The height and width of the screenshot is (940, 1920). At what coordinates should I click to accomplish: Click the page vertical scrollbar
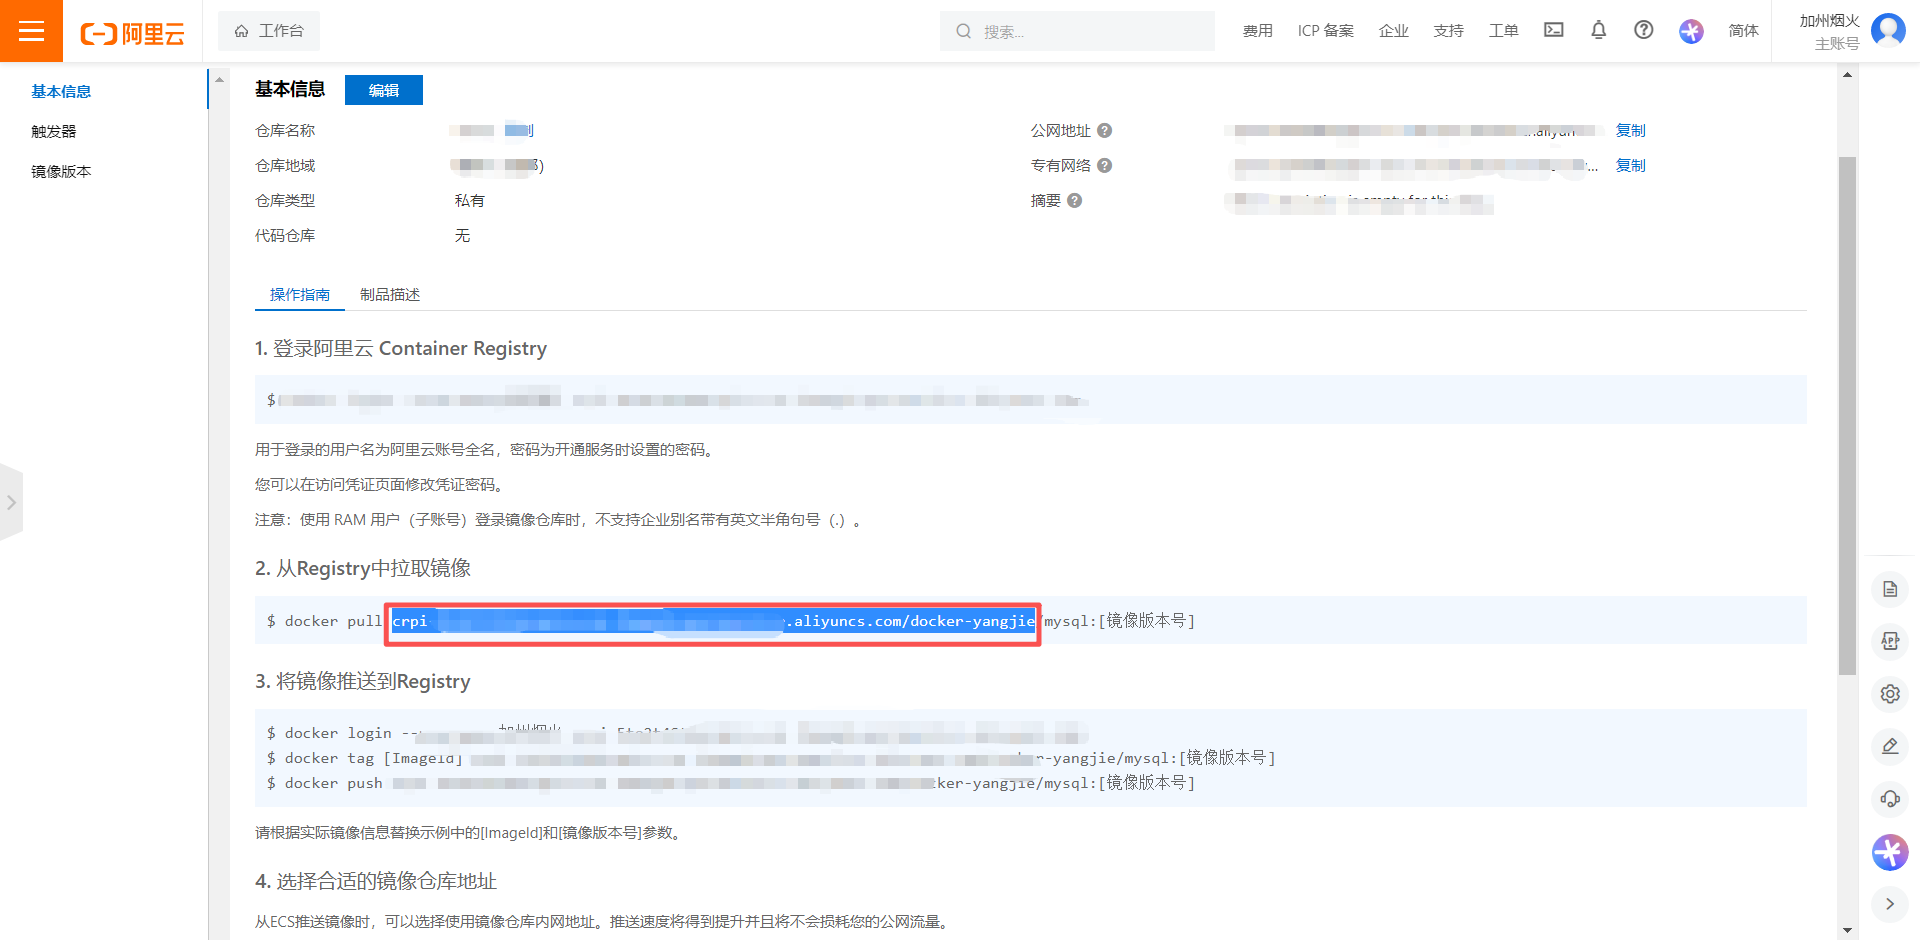coord(1847,415)
